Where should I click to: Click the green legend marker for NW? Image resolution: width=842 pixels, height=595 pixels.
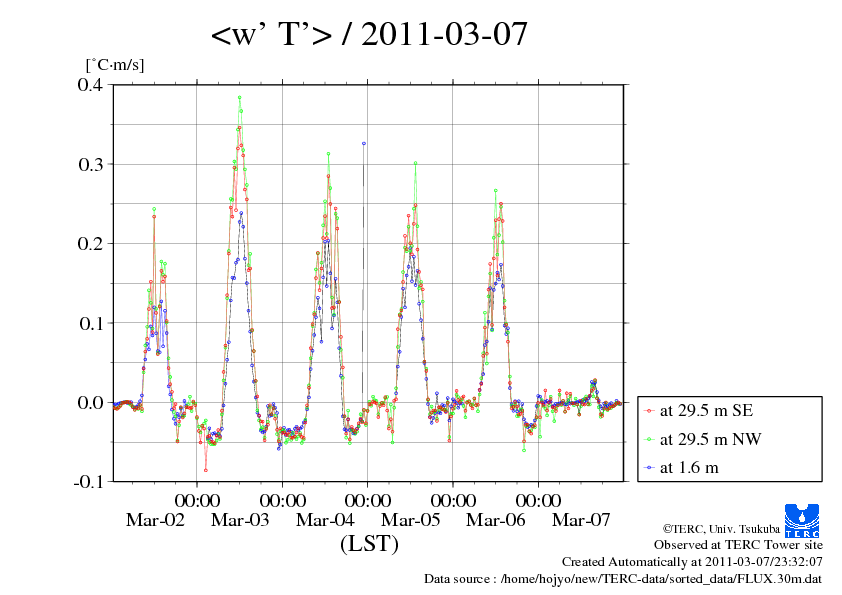649,439
